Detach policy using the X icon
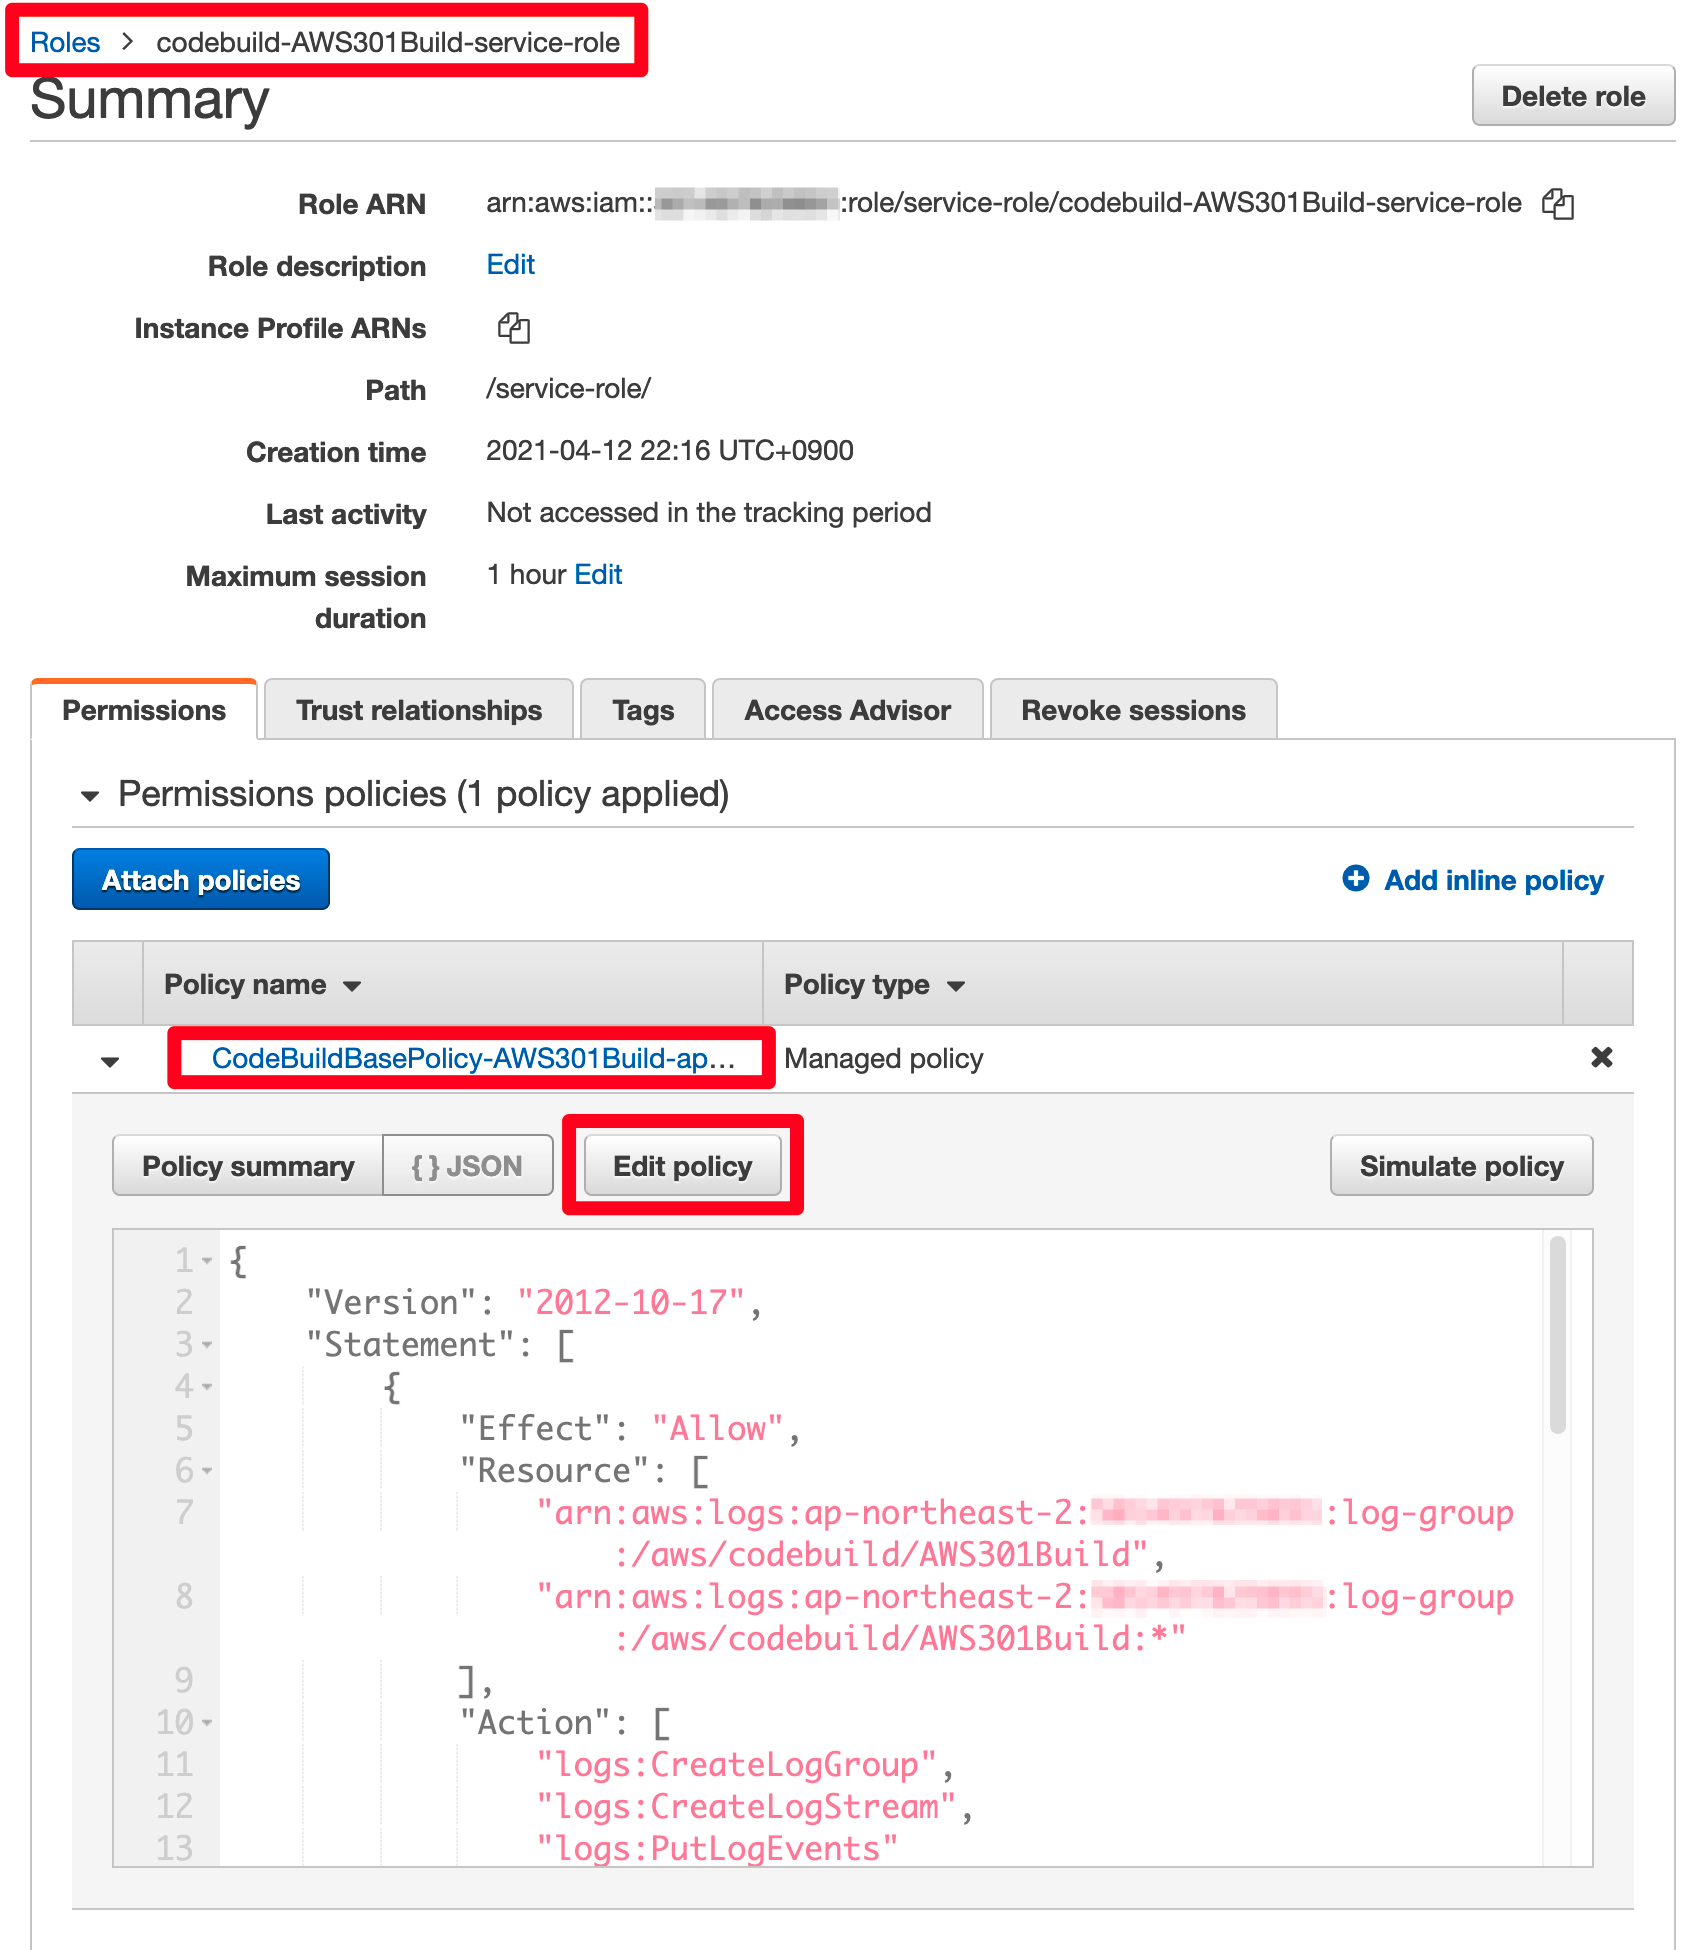The height and width of the screenshot is (1950, 1698). pyautogui.click(x=1601, y=1057)
